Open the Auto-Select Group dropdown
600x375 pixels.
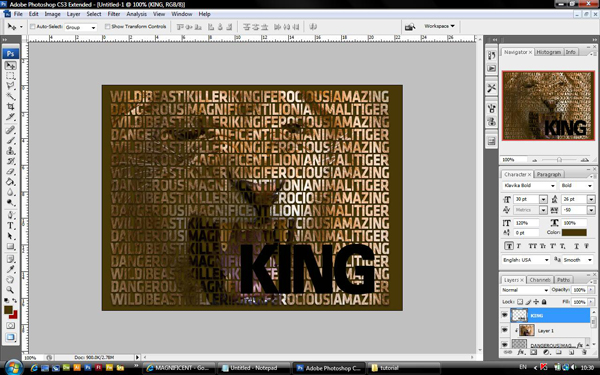pos(80,27)
